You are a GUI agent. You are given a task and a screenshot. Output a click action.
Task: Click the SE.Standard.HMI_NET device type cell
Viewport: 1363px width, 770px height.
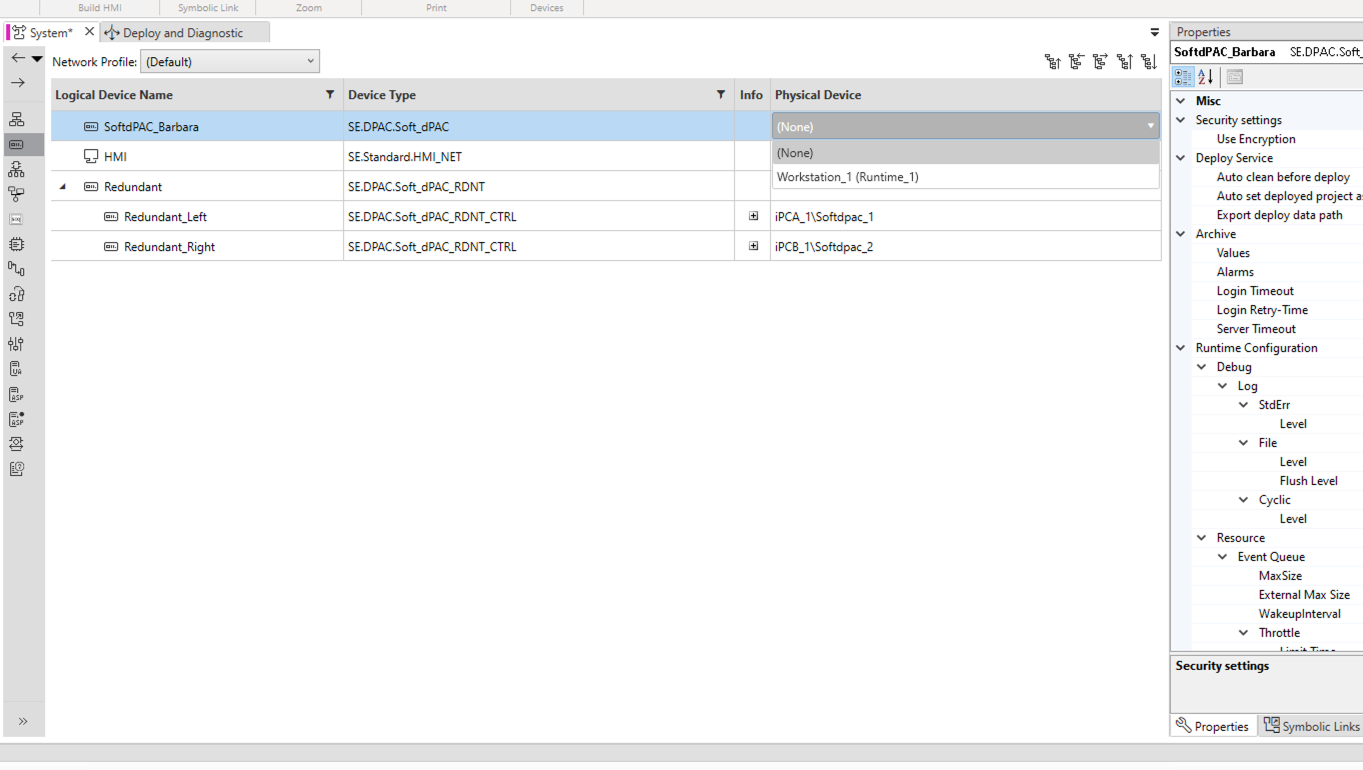pos(539,157)
